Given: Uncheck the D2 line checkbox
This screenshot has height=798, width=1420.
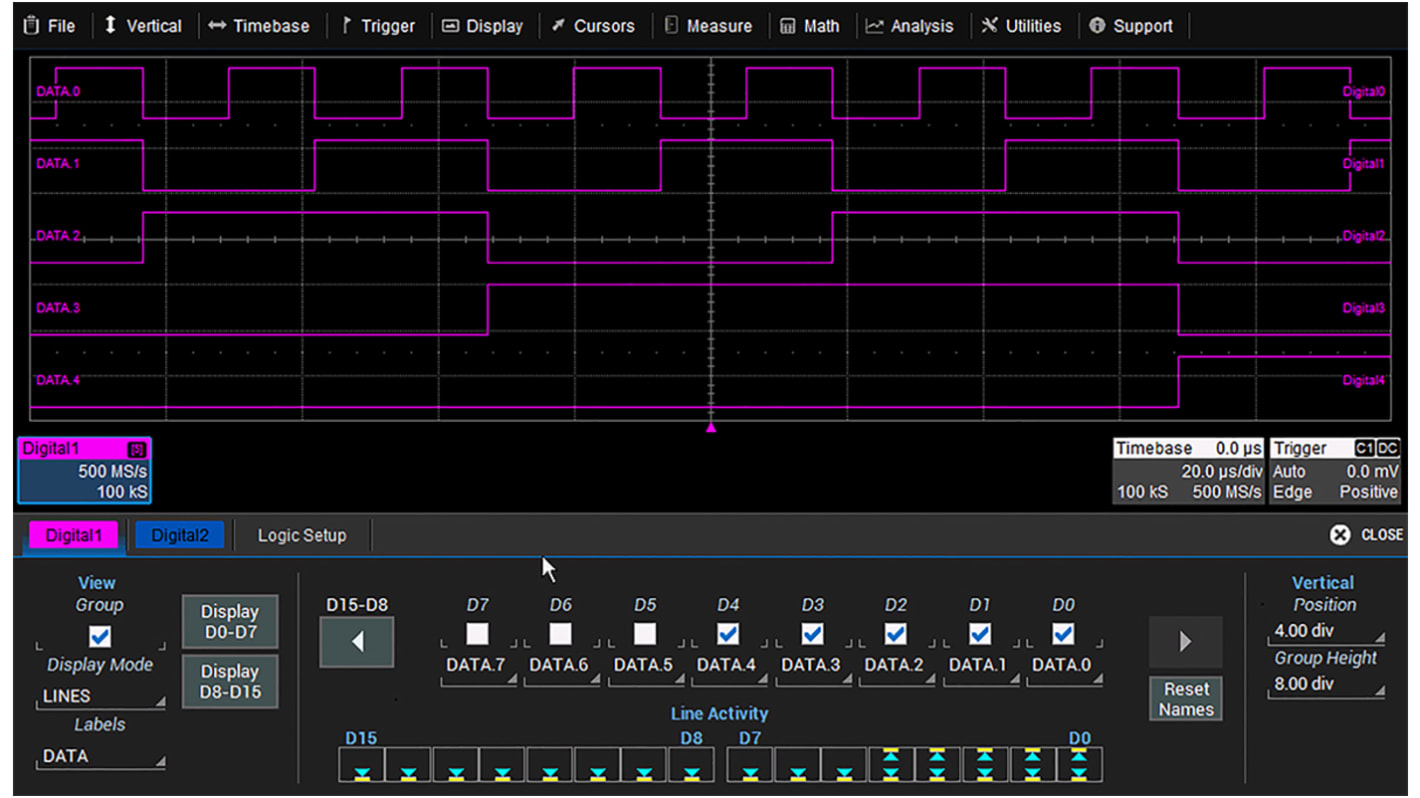Looking at the screenshot, I should click(896, 634).
